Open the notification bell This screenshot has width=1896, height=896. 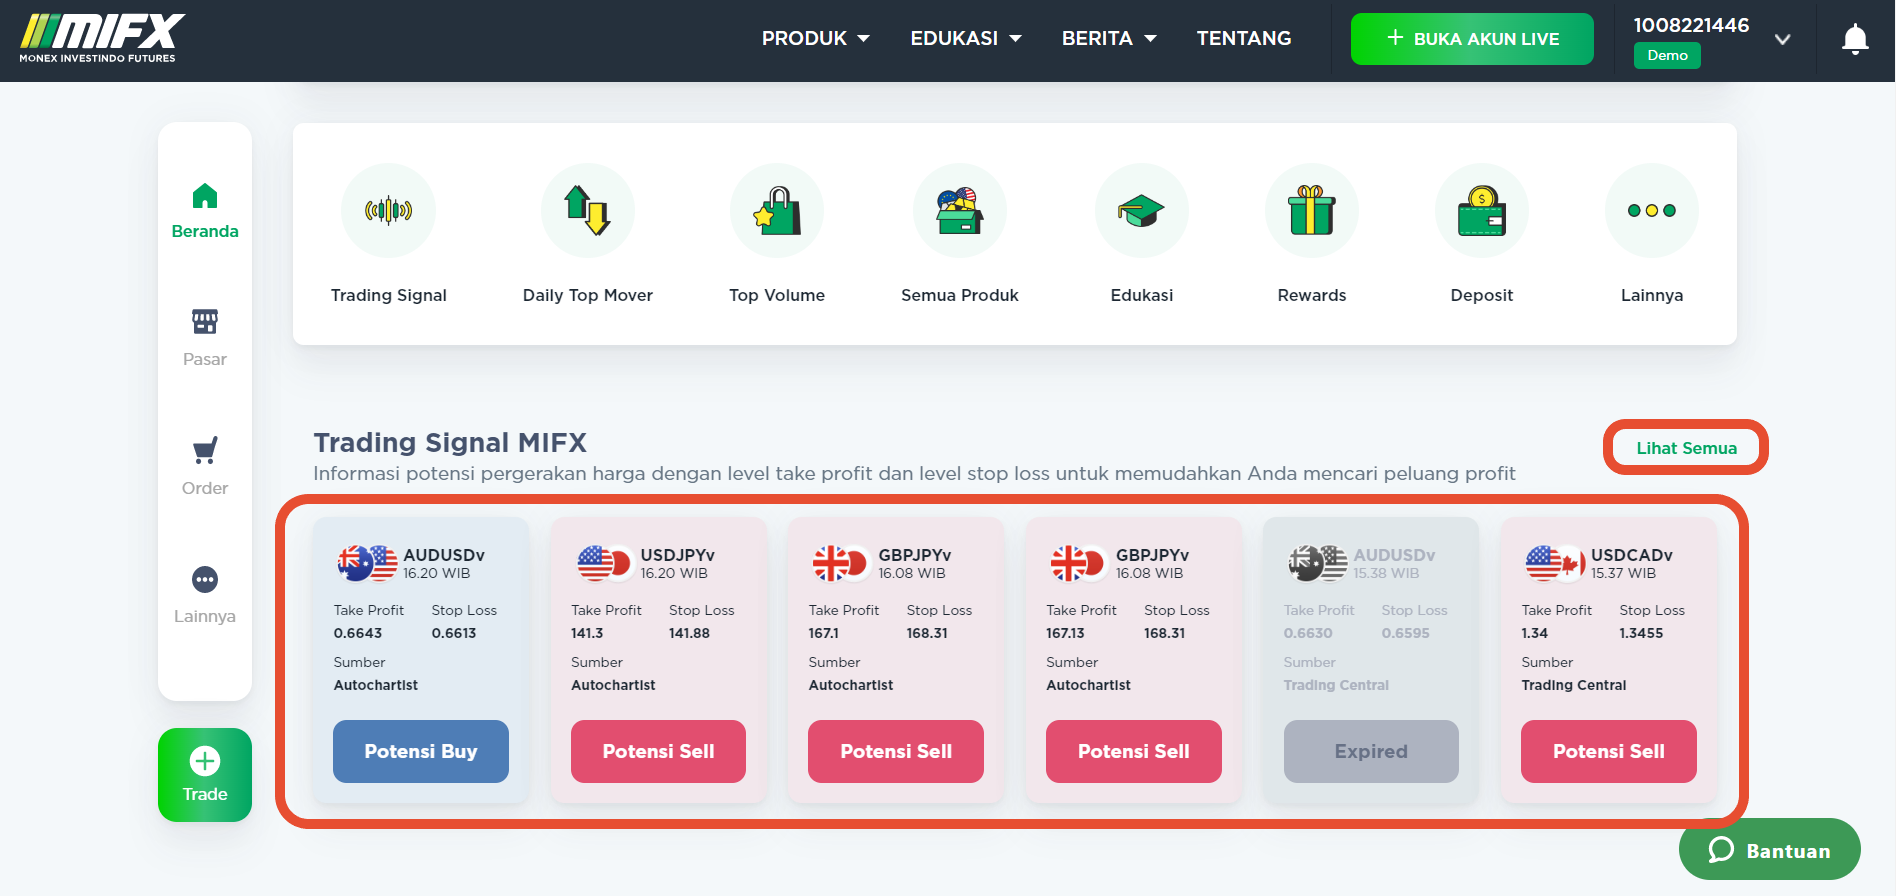tap(1855, 40)
